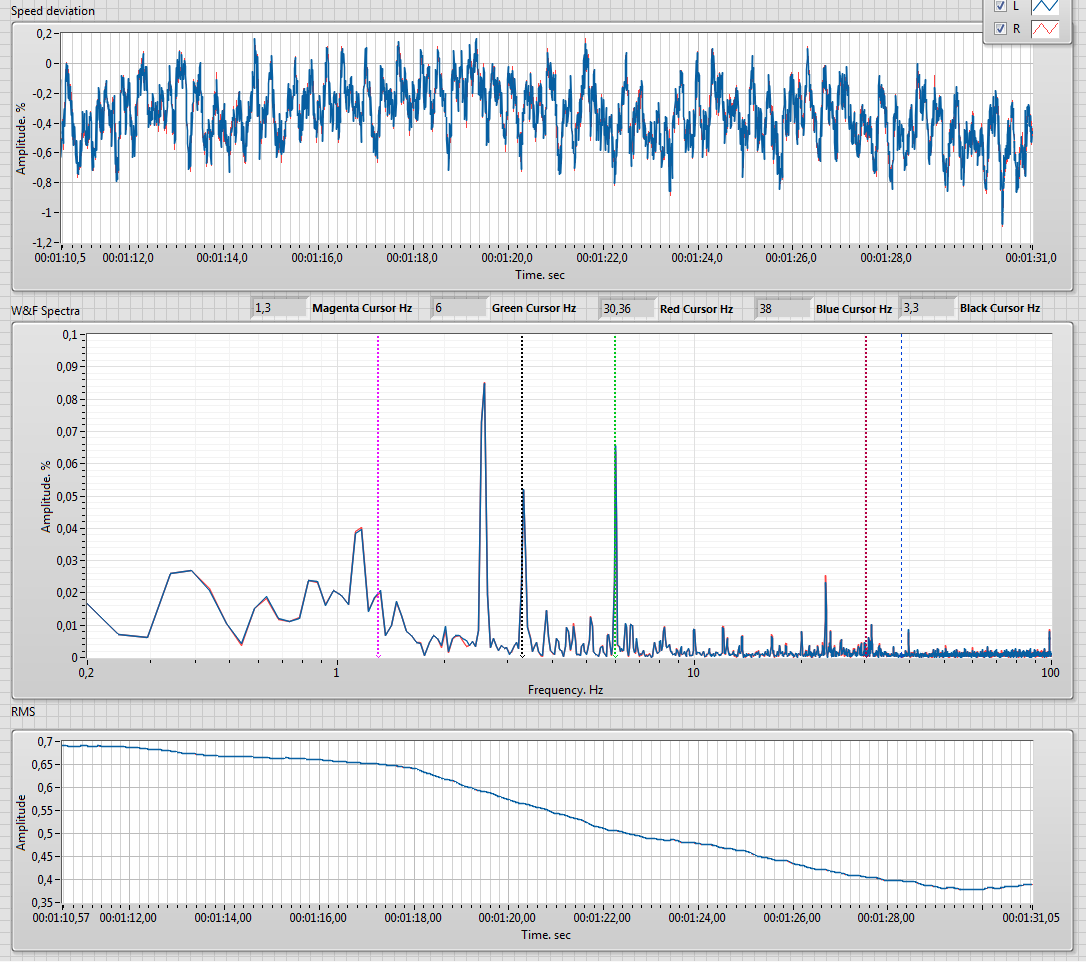Viewport: 1086px width, 962px height.
Task: Click the "Magenta Cursor Hz" label
Action: [x=362, y=308]
